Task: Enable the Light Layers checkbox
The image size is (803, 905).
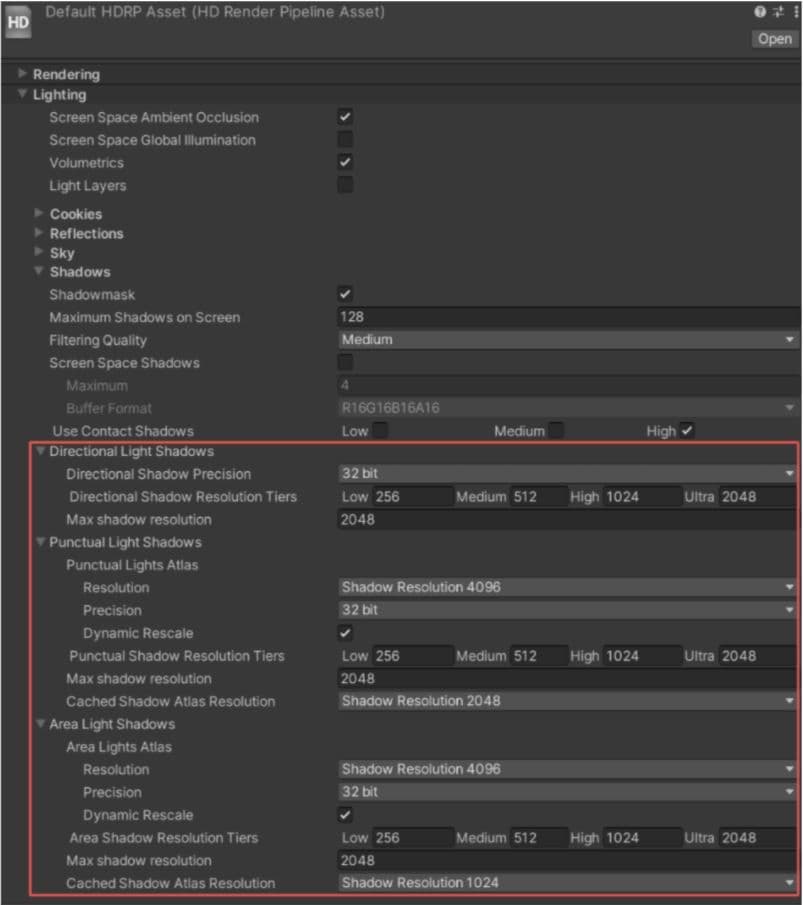Action: 345,185
